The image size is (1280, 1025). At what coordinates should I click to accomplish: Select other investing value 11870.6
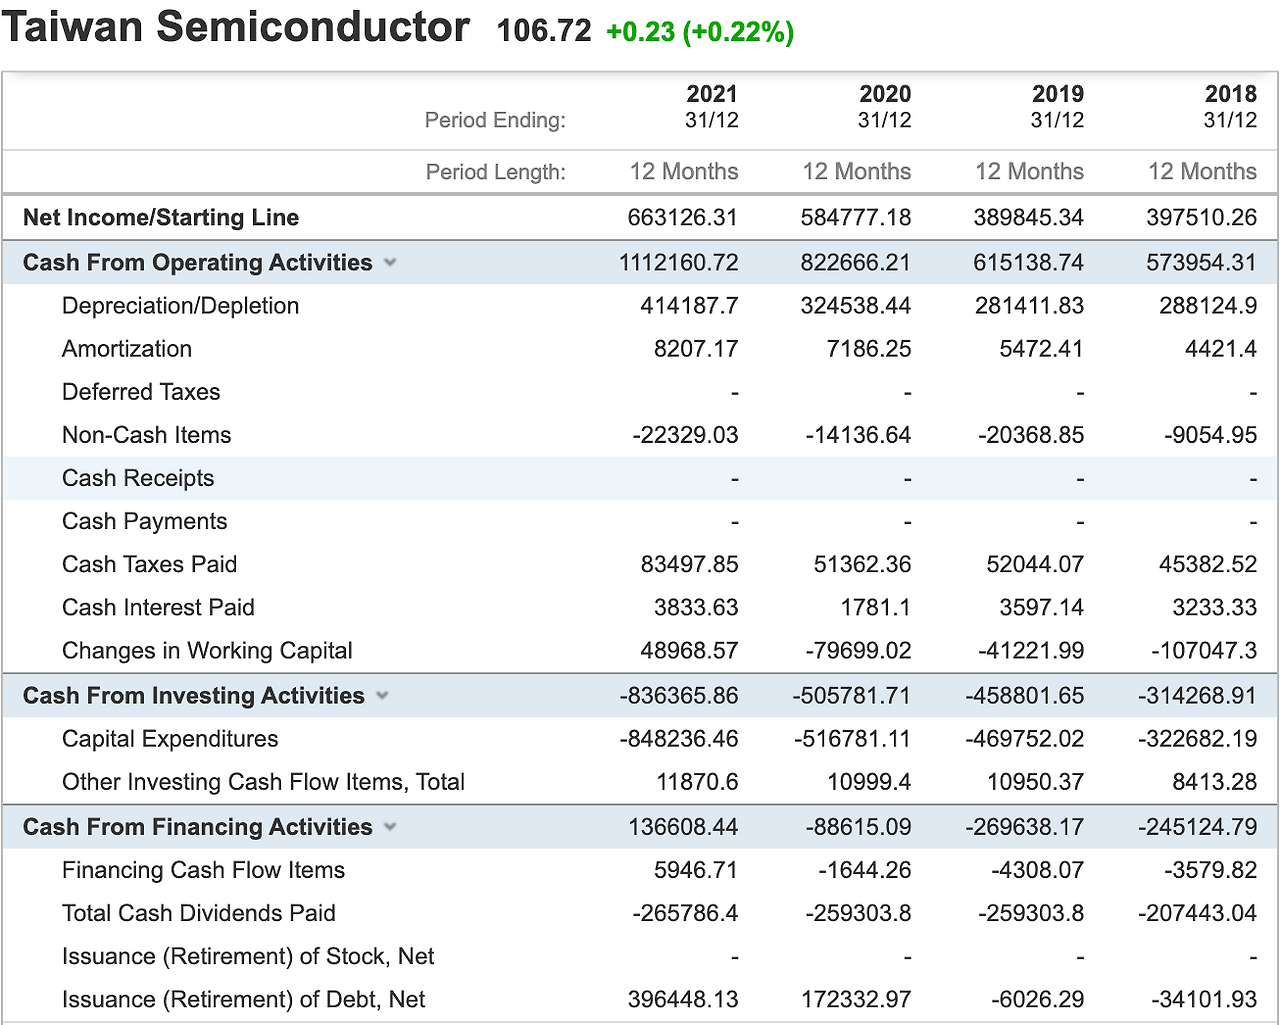[698, 782]
